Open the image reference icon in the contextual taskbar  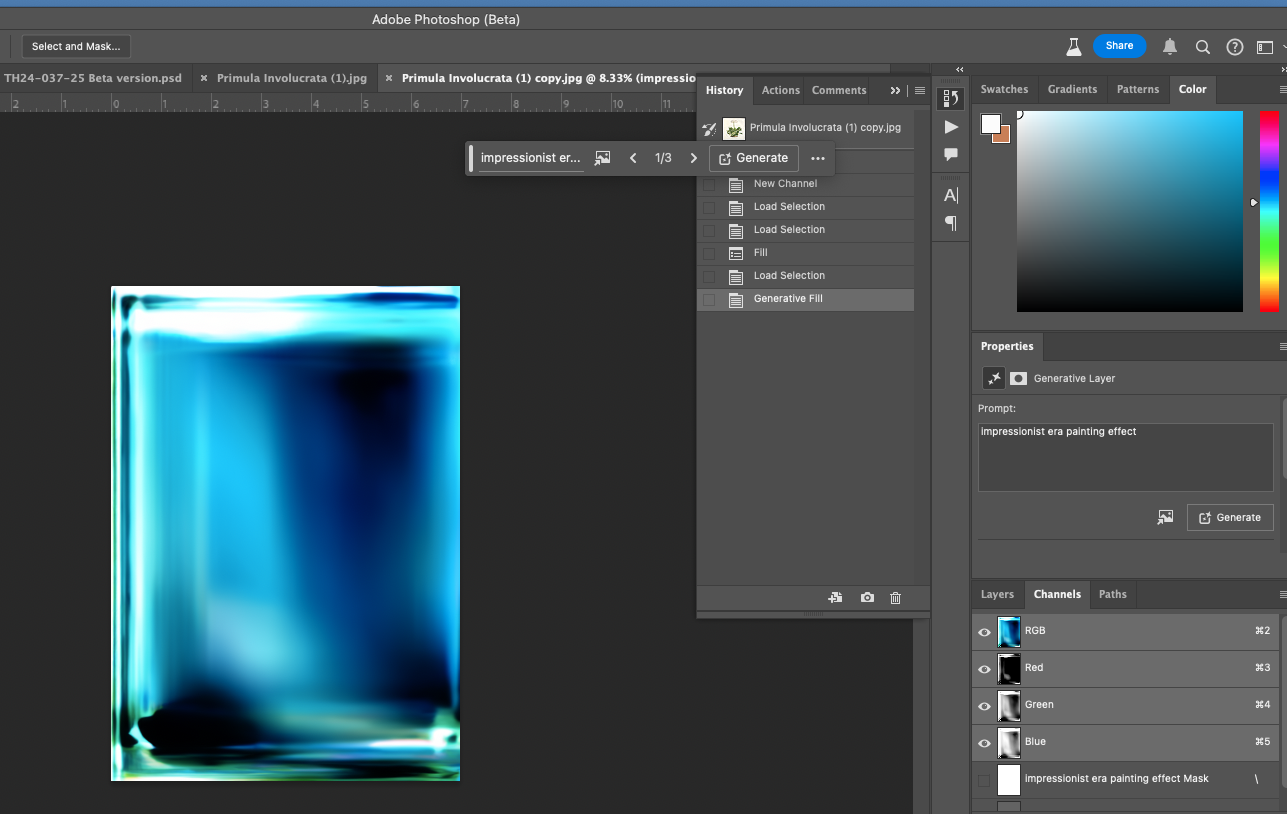602,157
